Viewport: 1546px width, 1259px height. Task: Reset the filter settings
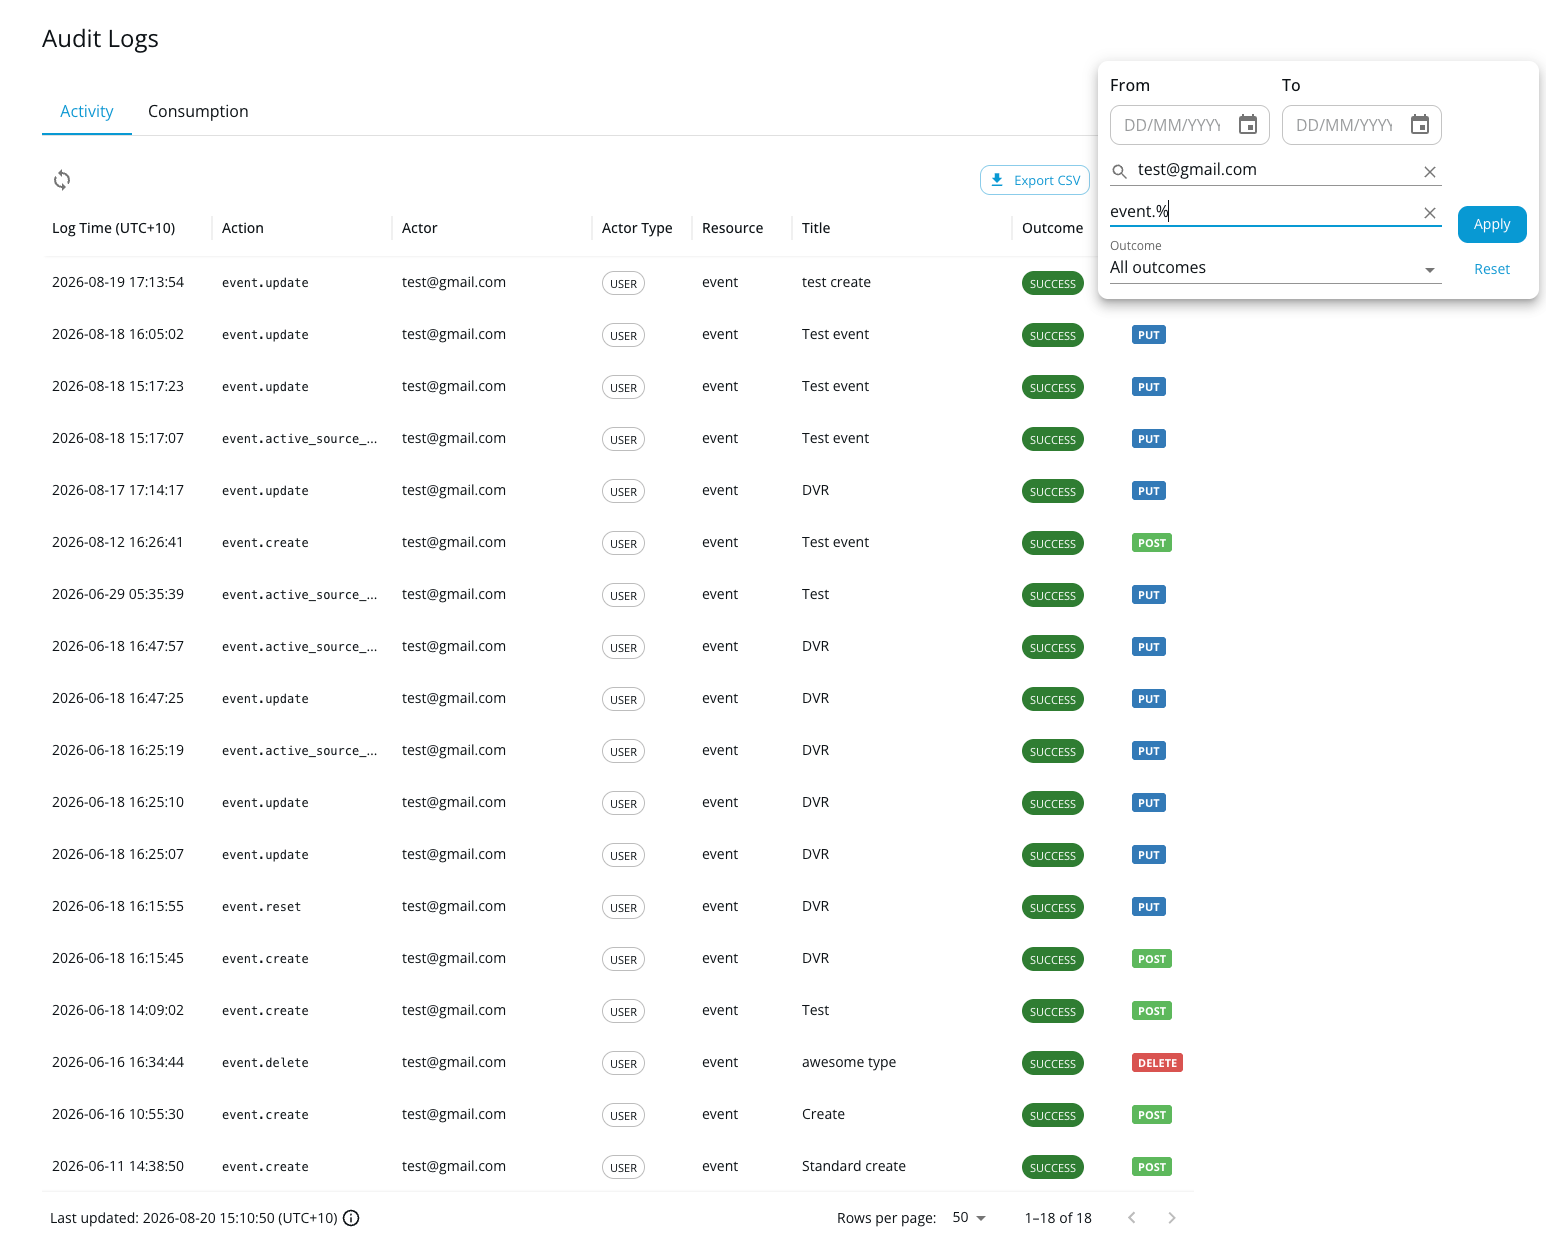pyautogui.click(x=1492, y=269)
